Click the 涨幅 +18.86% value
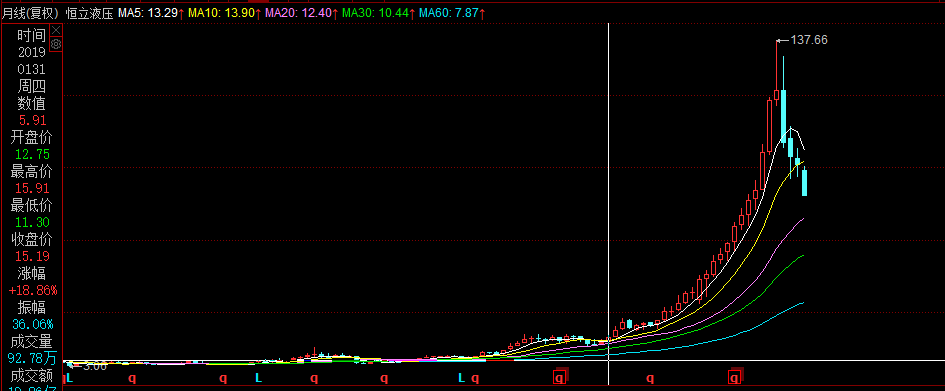The image size is (945, 391). 33,290
